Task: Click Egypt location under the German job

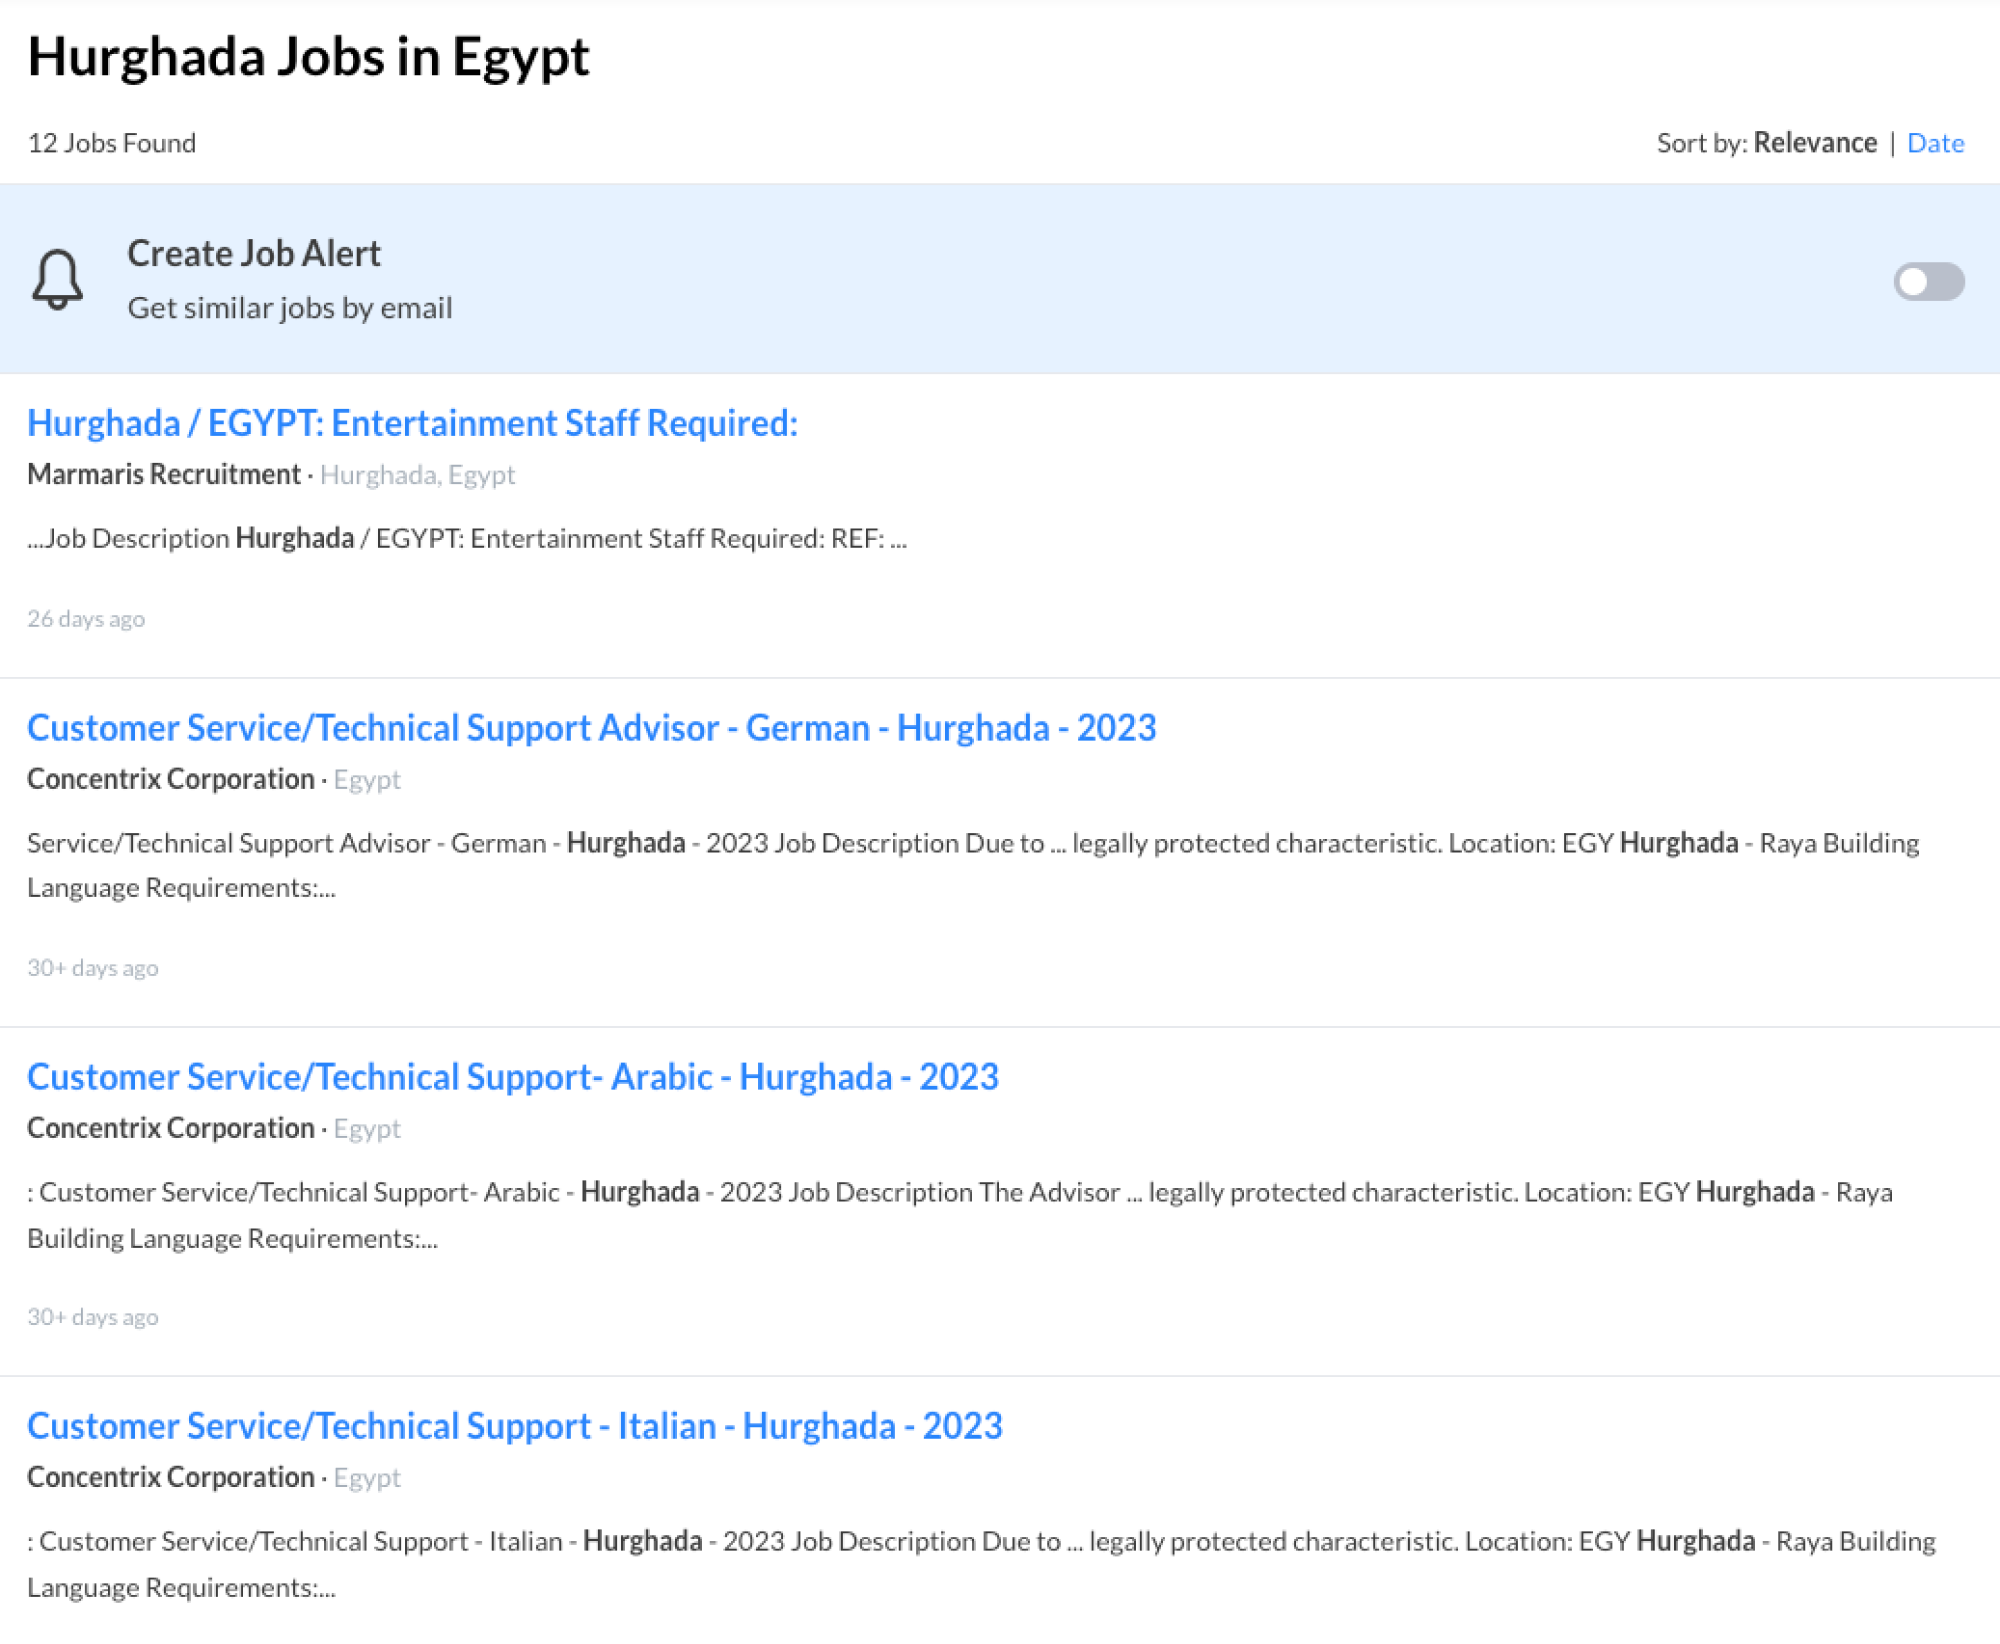Action: (367, 780)
